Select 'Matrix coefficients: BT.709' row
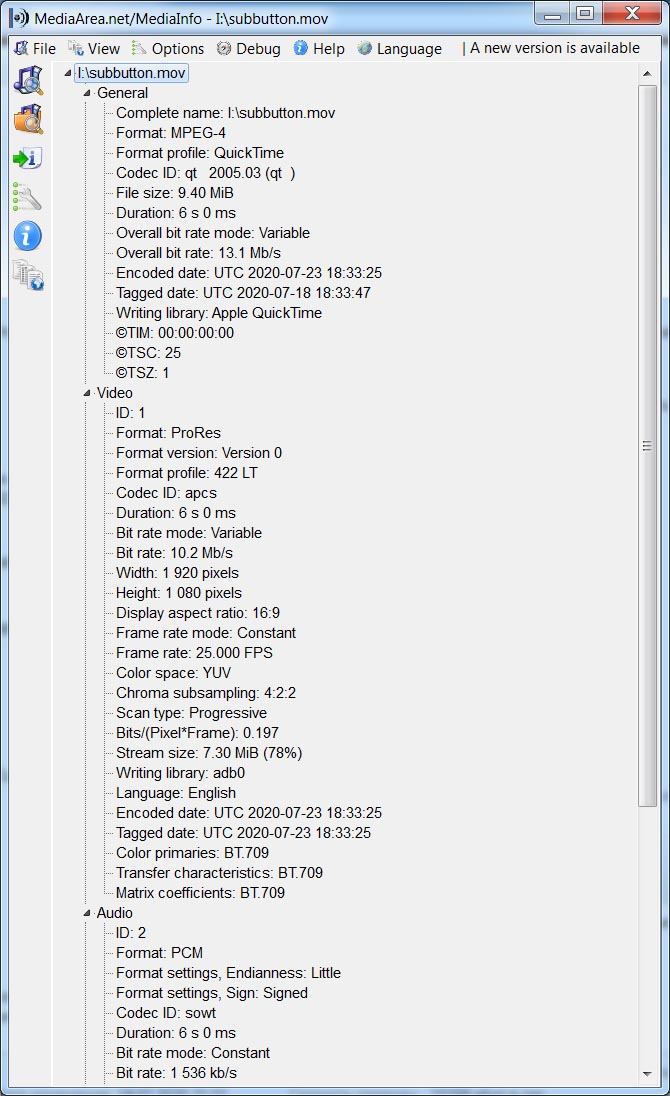Screen dimensions: 670x1096 tap(201, 893)
